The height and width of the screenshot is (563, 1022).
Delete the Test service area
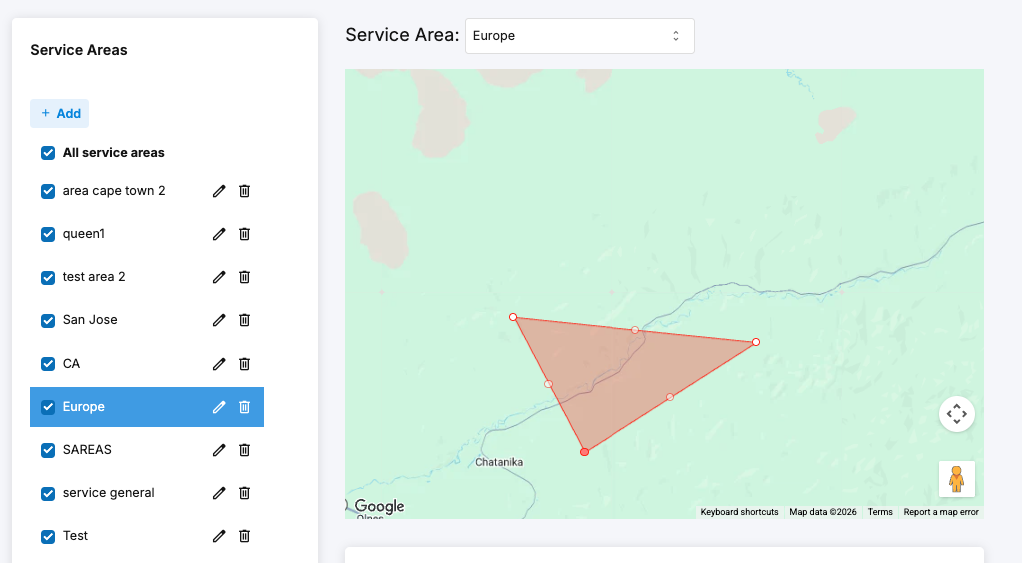tap(244, 536)
